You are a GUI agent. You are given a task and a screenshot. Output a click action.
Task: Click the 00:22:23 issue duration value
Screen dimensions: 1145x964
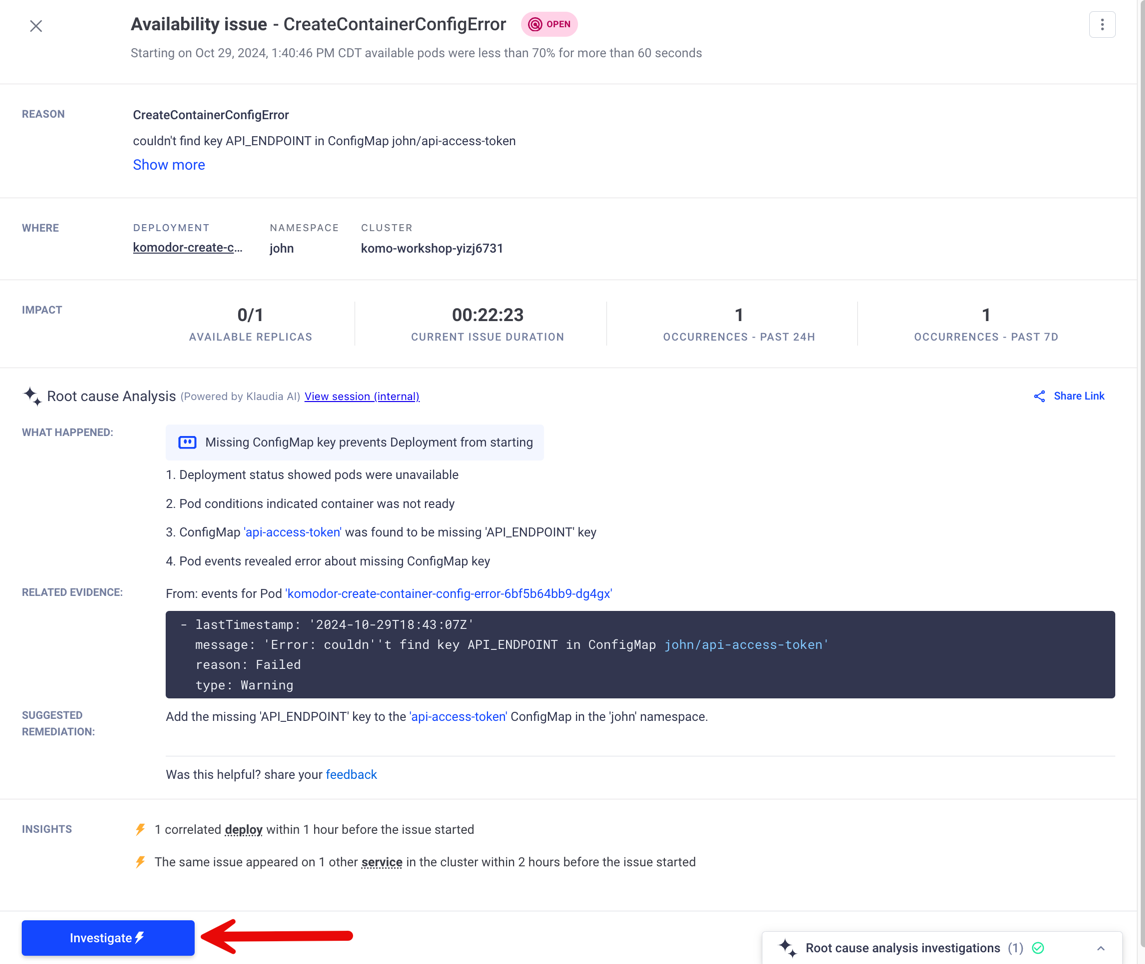tap(488, 315)
